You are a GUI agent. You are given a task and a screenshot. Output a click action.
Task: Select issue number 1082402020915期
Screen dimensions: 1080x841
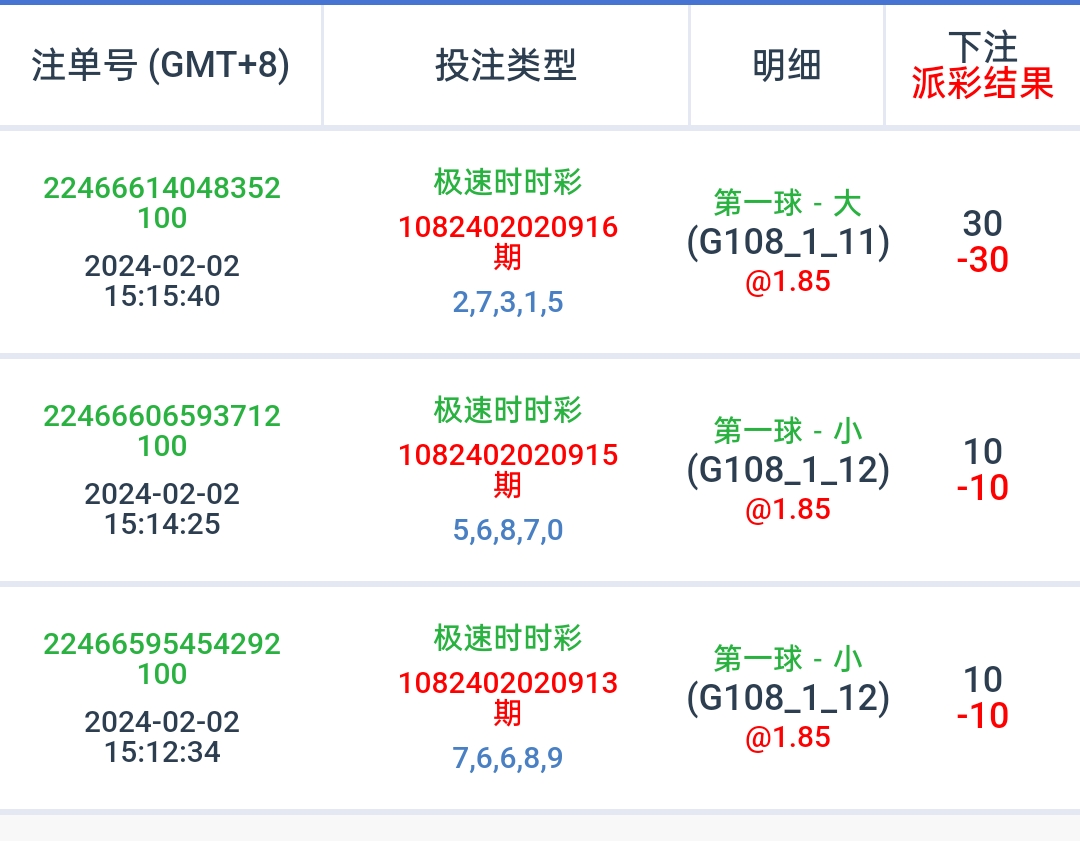pos(508,470)
